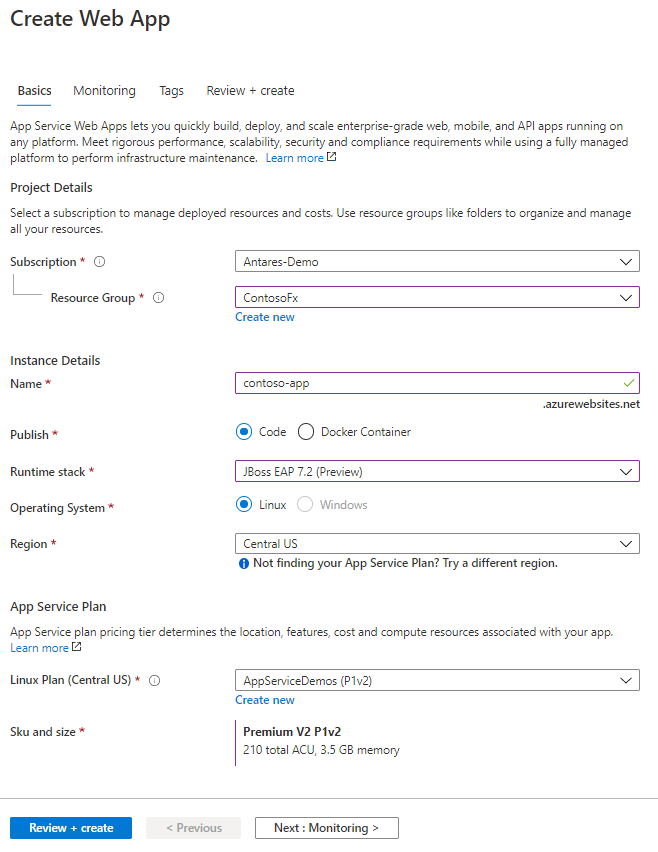
Task: Click the App Service Plan external link icon
Action: click(x=77, y=647)
